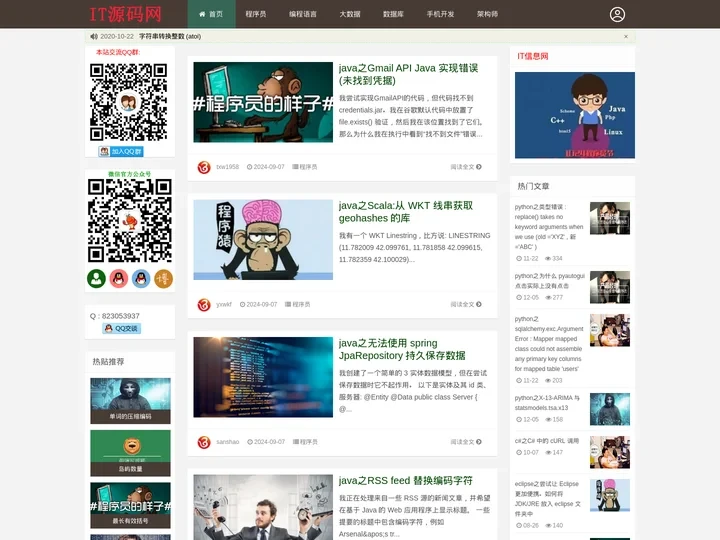Click the QQ交谈 button
The width and height of the screenshot is (720, 540).
[x=122, y=328]
